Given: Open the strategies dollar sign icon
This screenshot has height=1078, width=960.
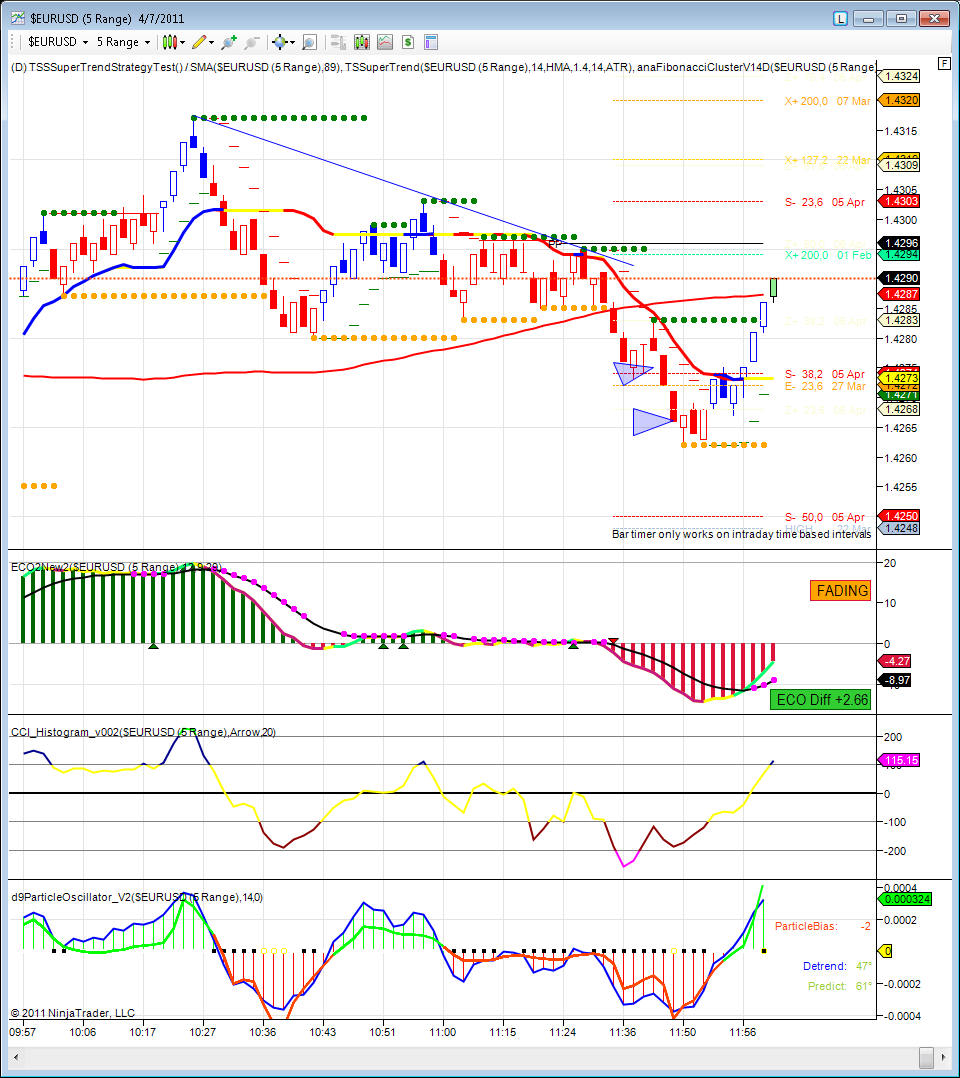Looking at the screenshot, I should click(x=408, y=43).
